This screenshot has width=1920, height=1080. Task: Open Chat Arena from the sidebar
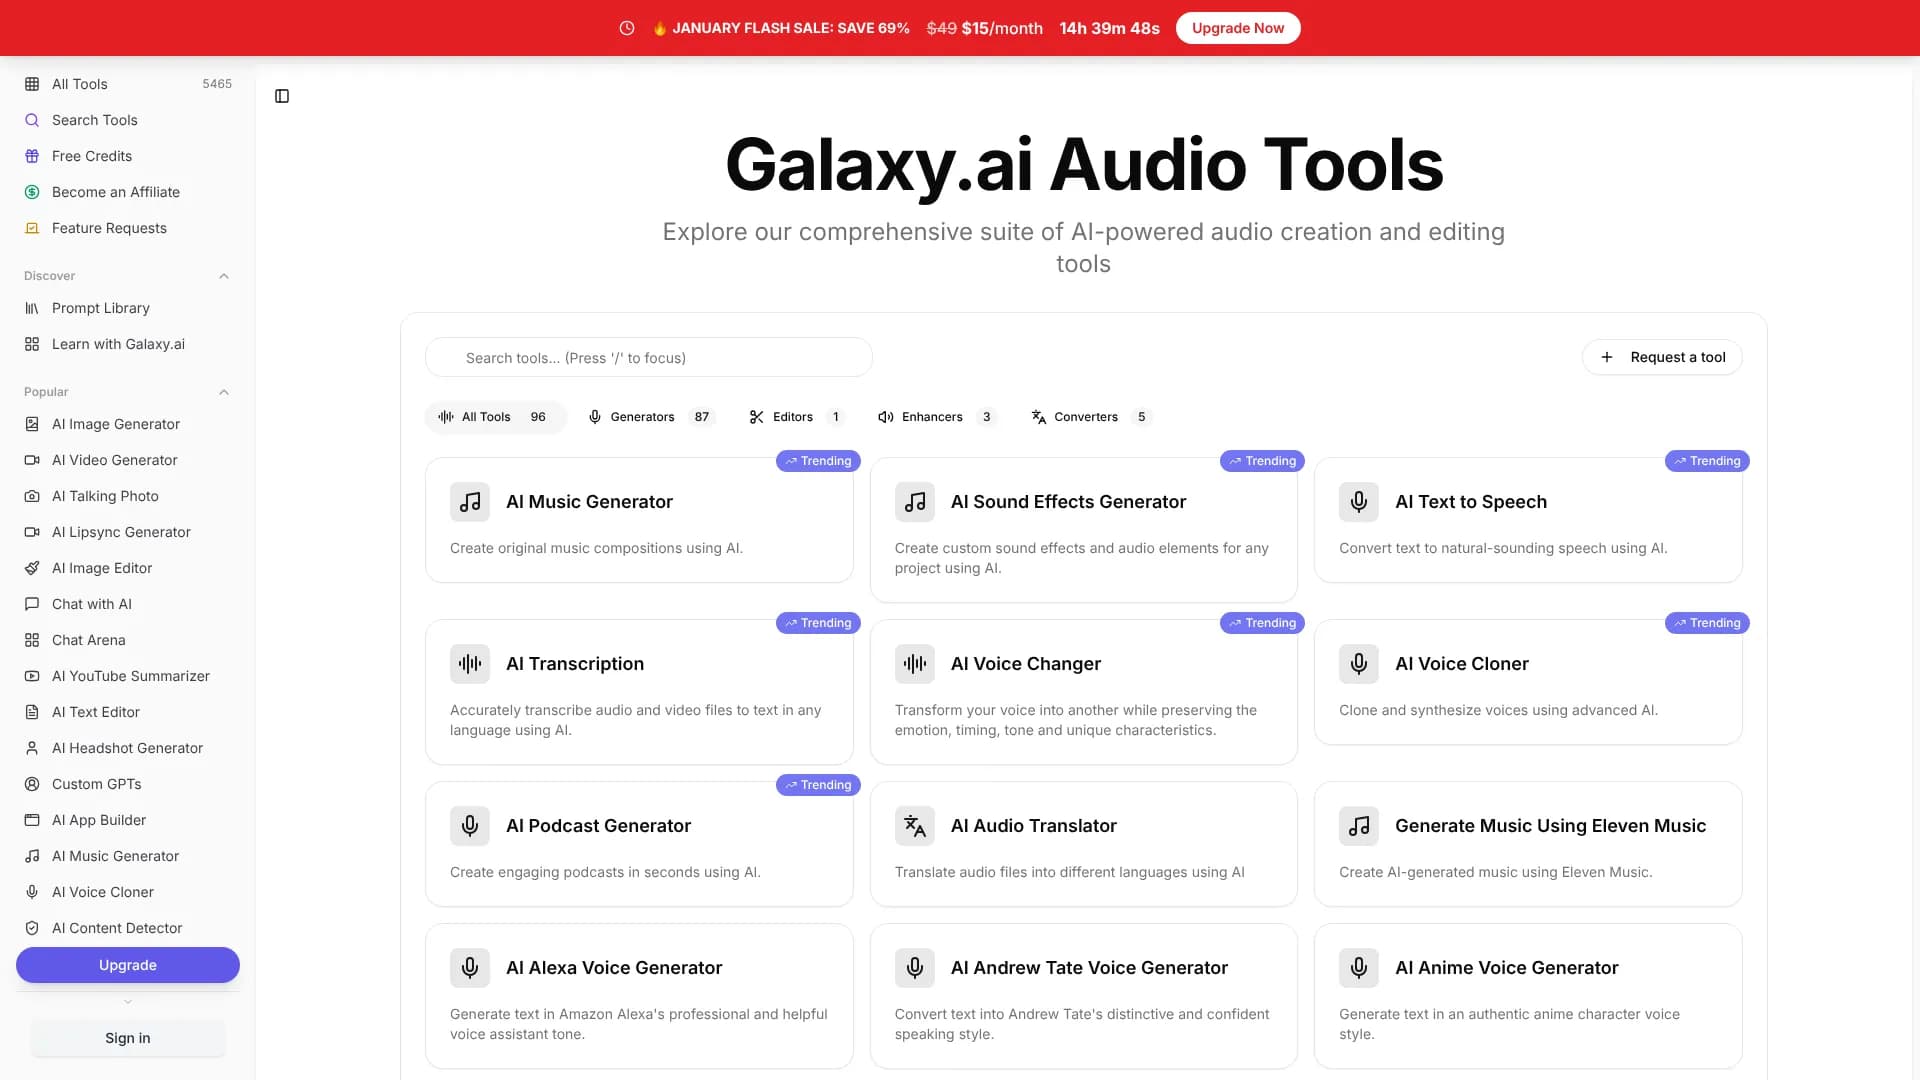[x=128, y=640]
